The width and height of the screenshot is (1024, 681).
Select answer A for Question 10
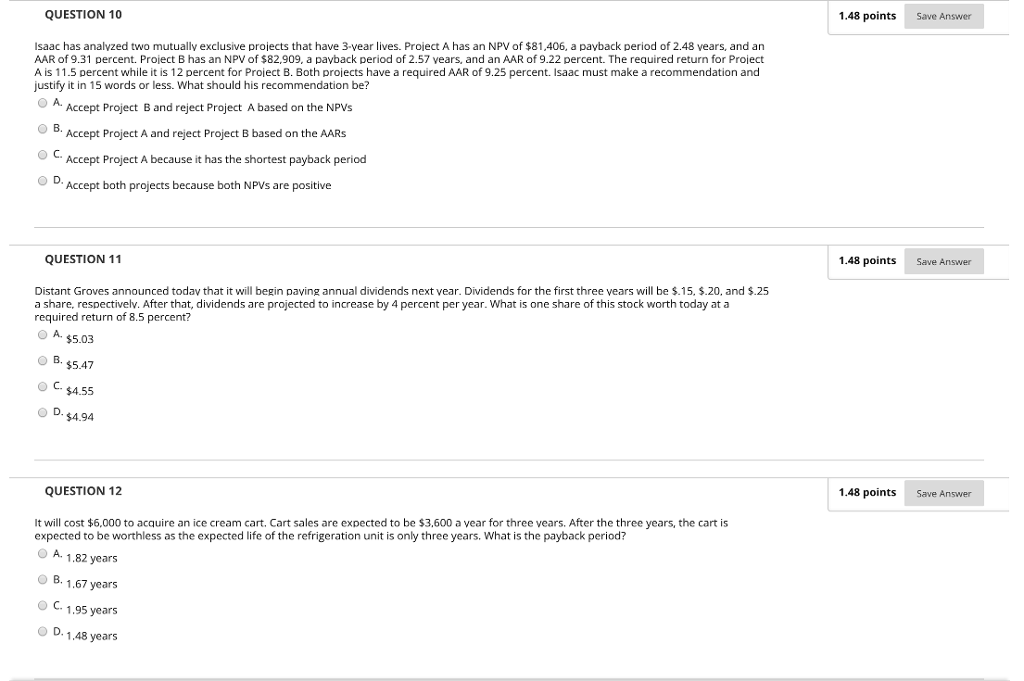point(41,105)
